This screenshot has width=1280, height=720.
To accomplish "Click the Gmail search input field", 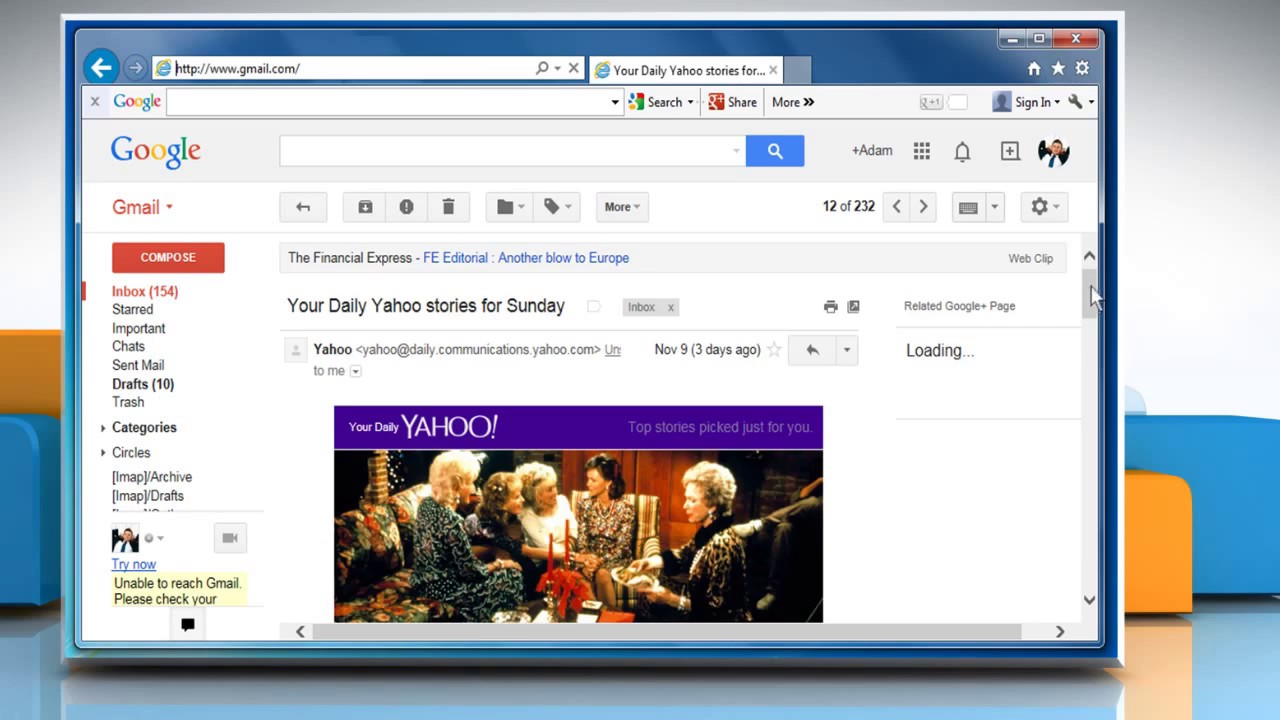I will point(512,151).
